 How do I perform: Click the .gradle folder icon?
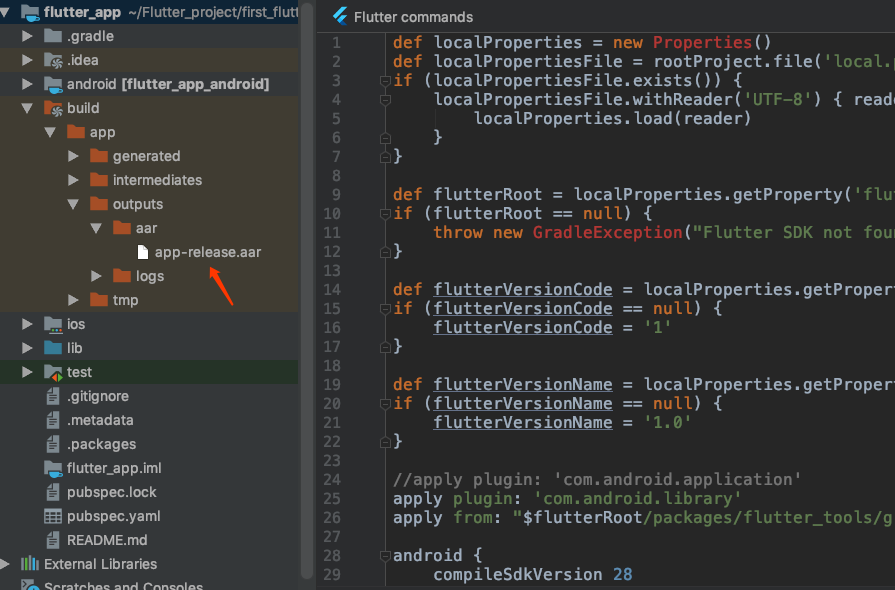coord(53,36)
